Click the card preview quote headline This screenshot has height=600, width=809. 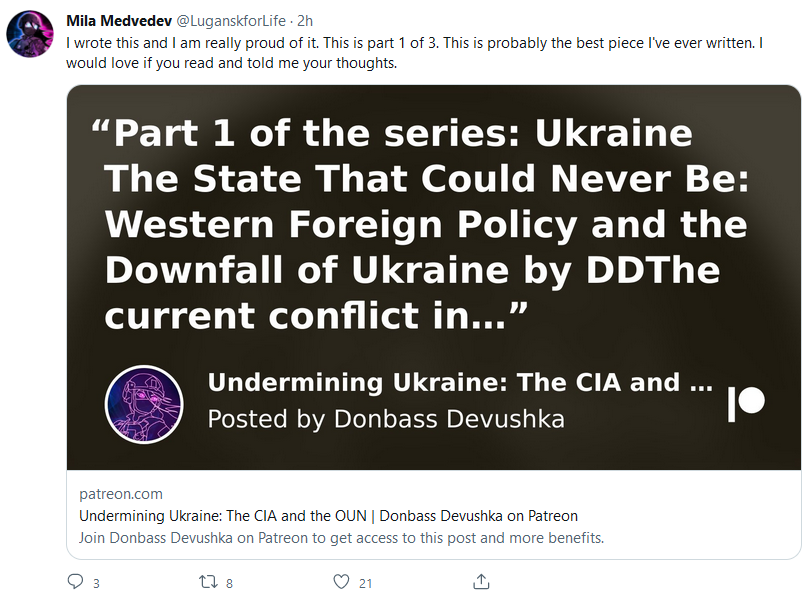pos(419,224)
